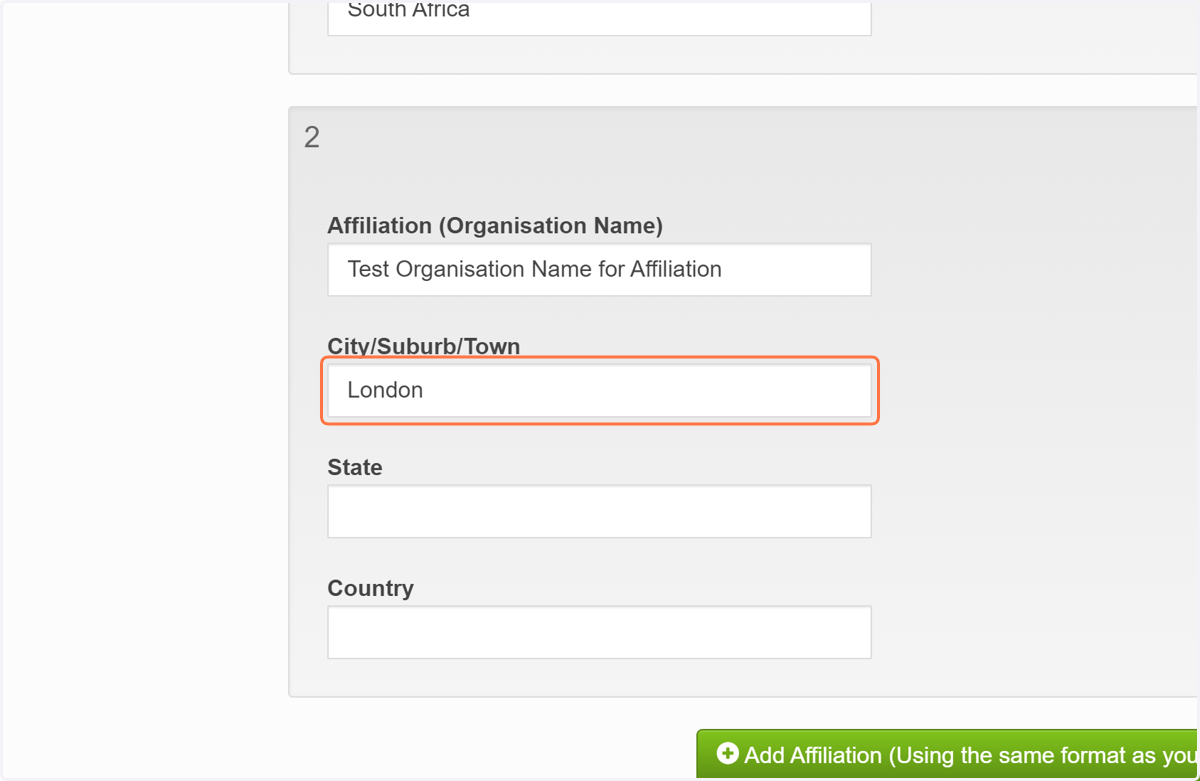Click the "Affiliation (Organisation Name)" label
The image size is (1200, 781).
[495, 226]
